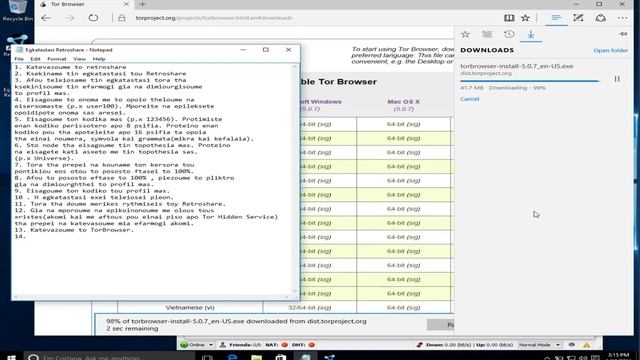Open Windows Start menu
640x360 pixels.
pos(11,357)
